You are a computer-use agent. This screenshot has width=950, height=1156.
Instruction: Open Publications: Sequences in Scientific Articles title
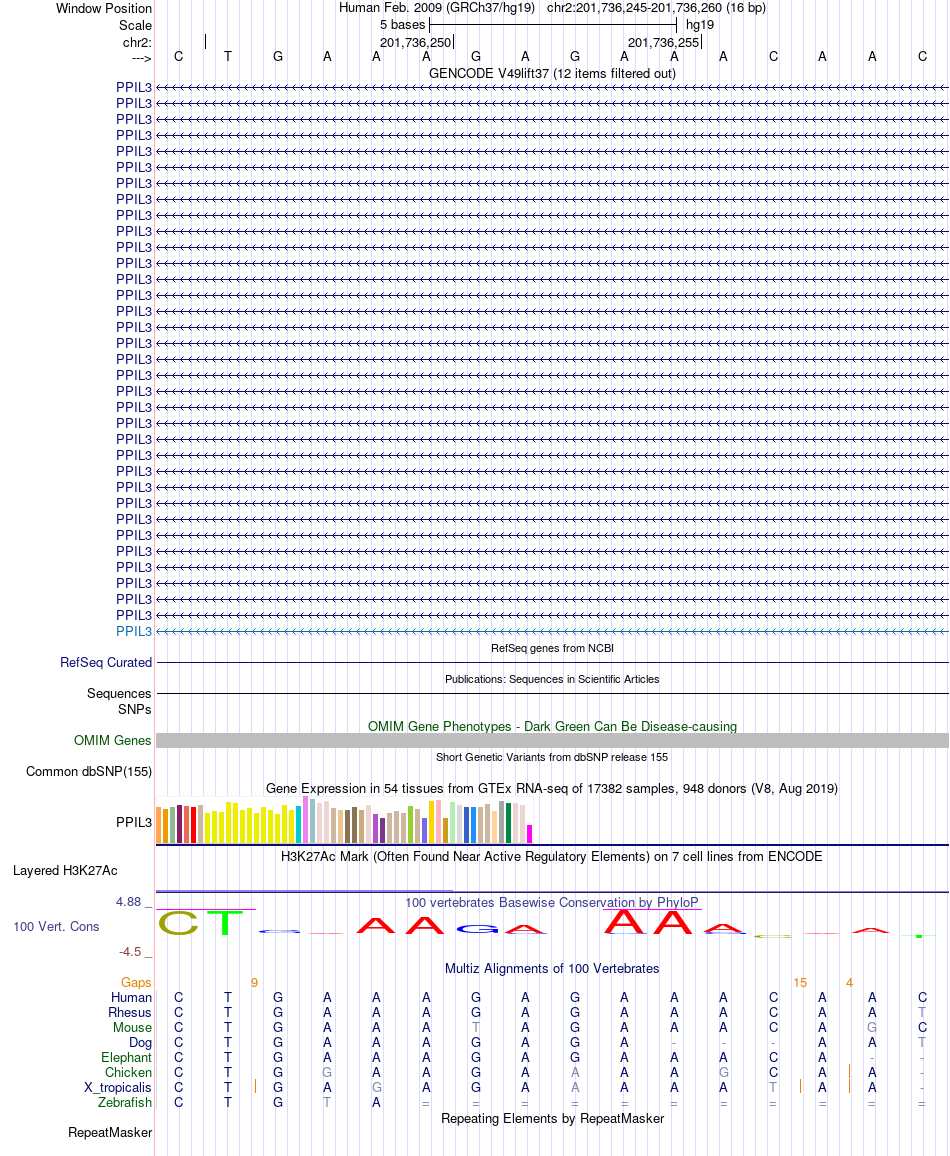(x=552, y=679)
